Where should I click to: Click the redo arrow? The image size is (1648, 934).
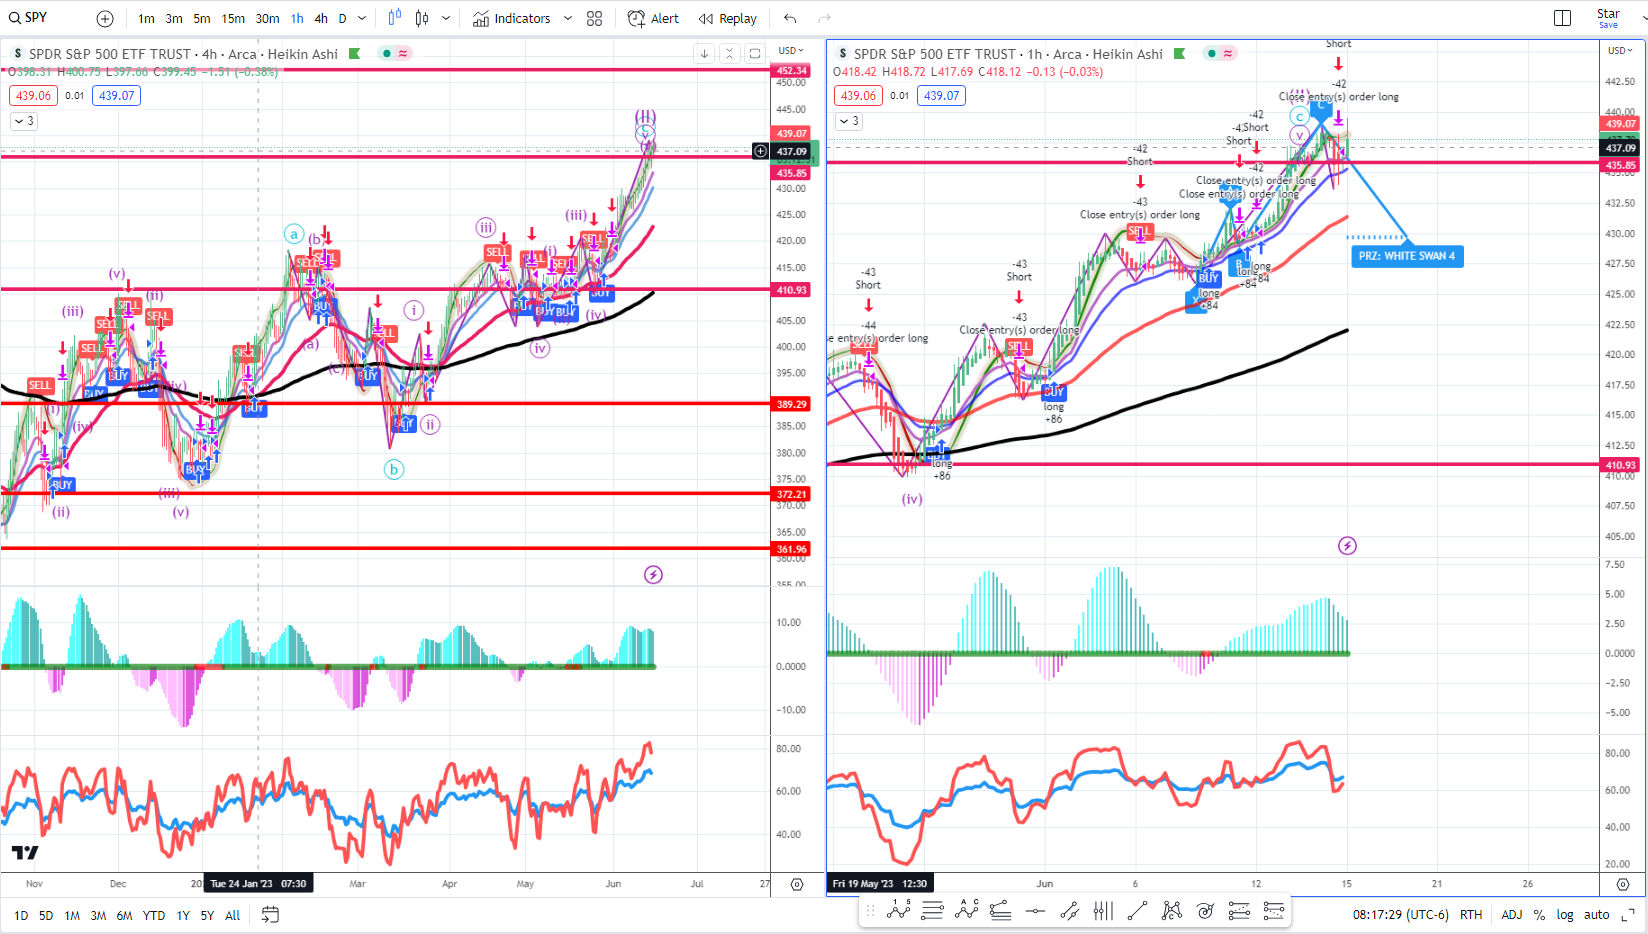pyautogui.click(x=824, y=19)
